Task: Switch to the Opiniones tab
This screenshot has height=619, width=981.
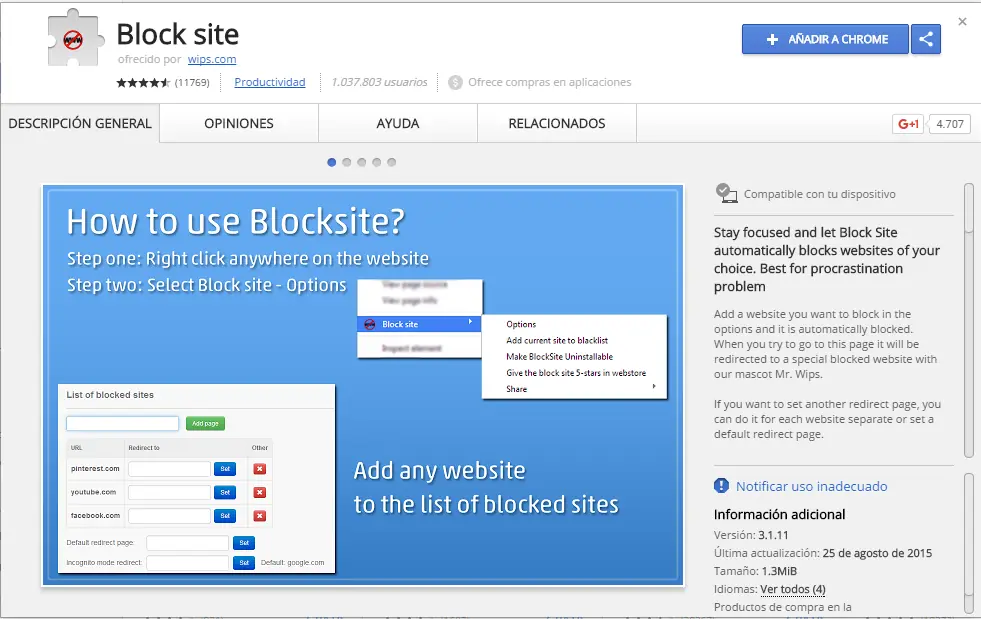Action: (x=239, y=123)
